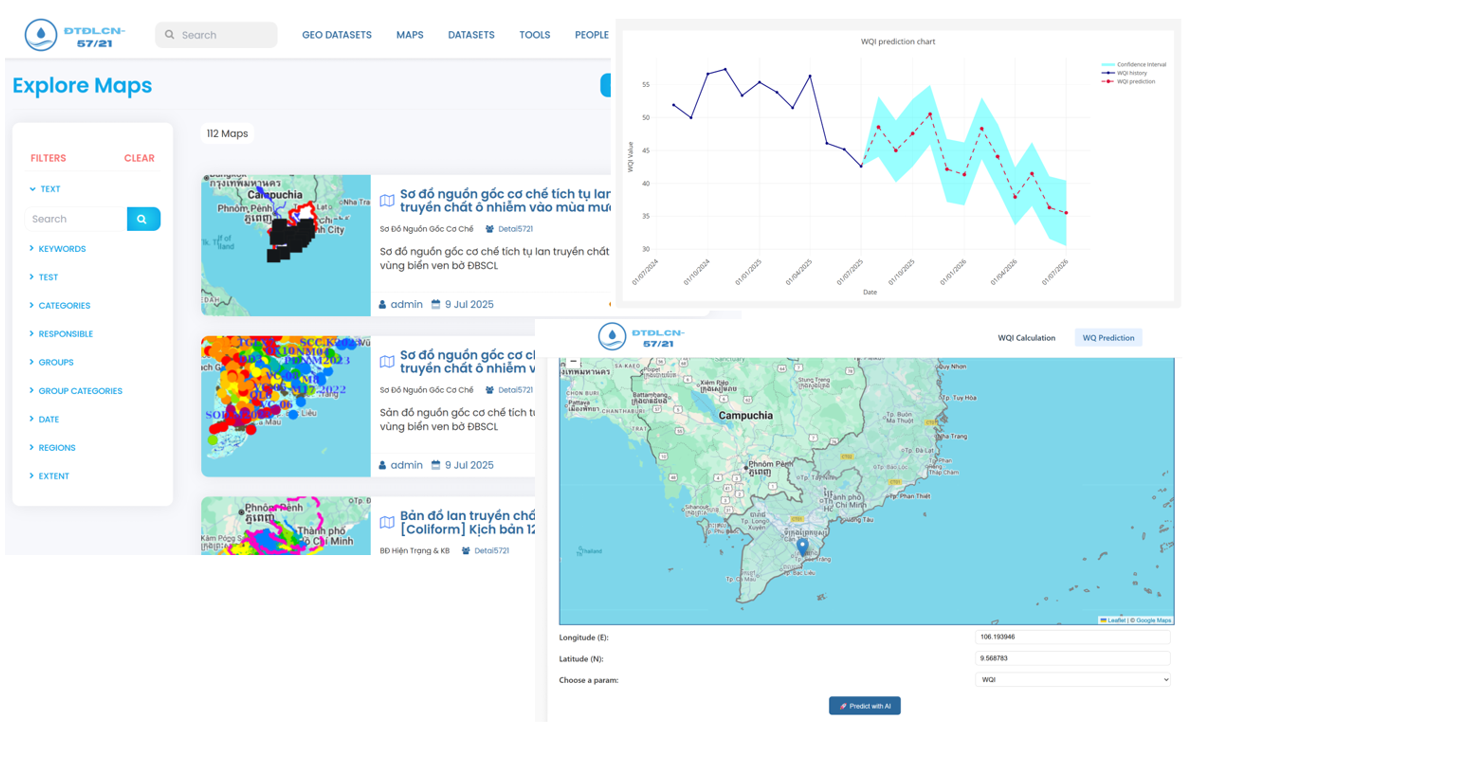Image resolution: width=1466 pixels, height=764 pixels.
Task: Expand the CATEGORIES filter section
Action: [x=64, y=306]
